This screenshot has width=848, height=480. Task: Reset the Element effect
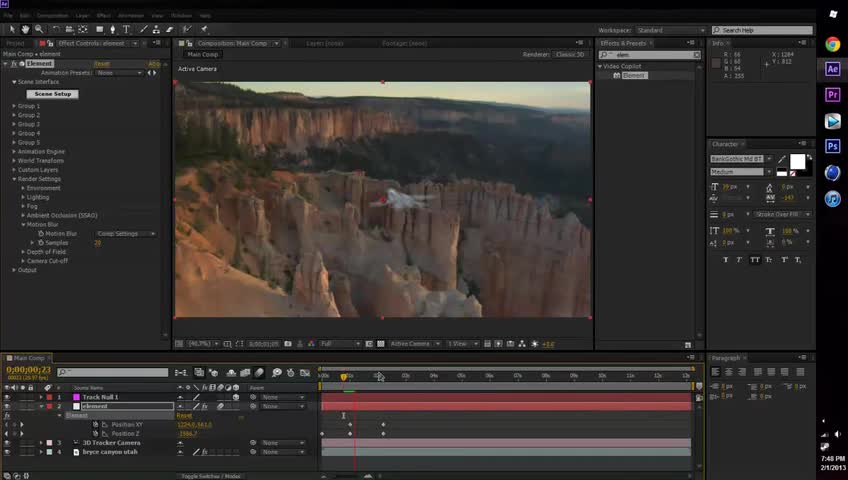tap(102, 63)
